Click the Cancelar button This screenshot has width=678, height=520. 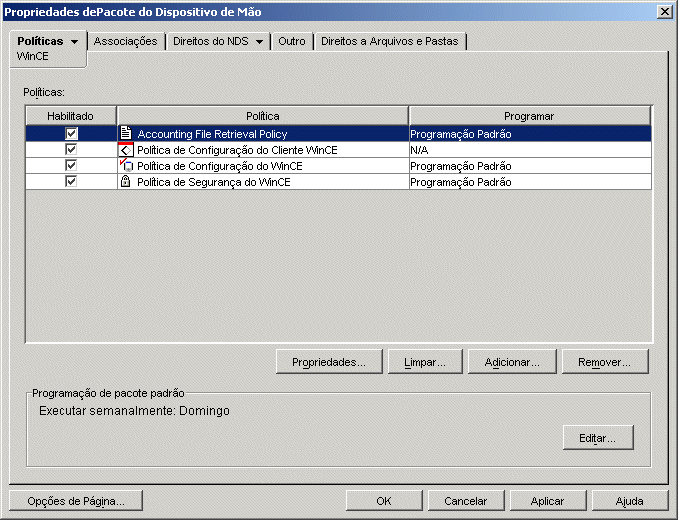click(466, 501)
